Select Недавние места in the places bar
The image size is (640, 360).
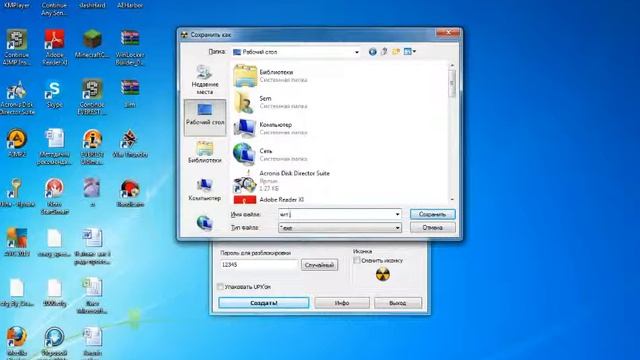tap(205, 80)
